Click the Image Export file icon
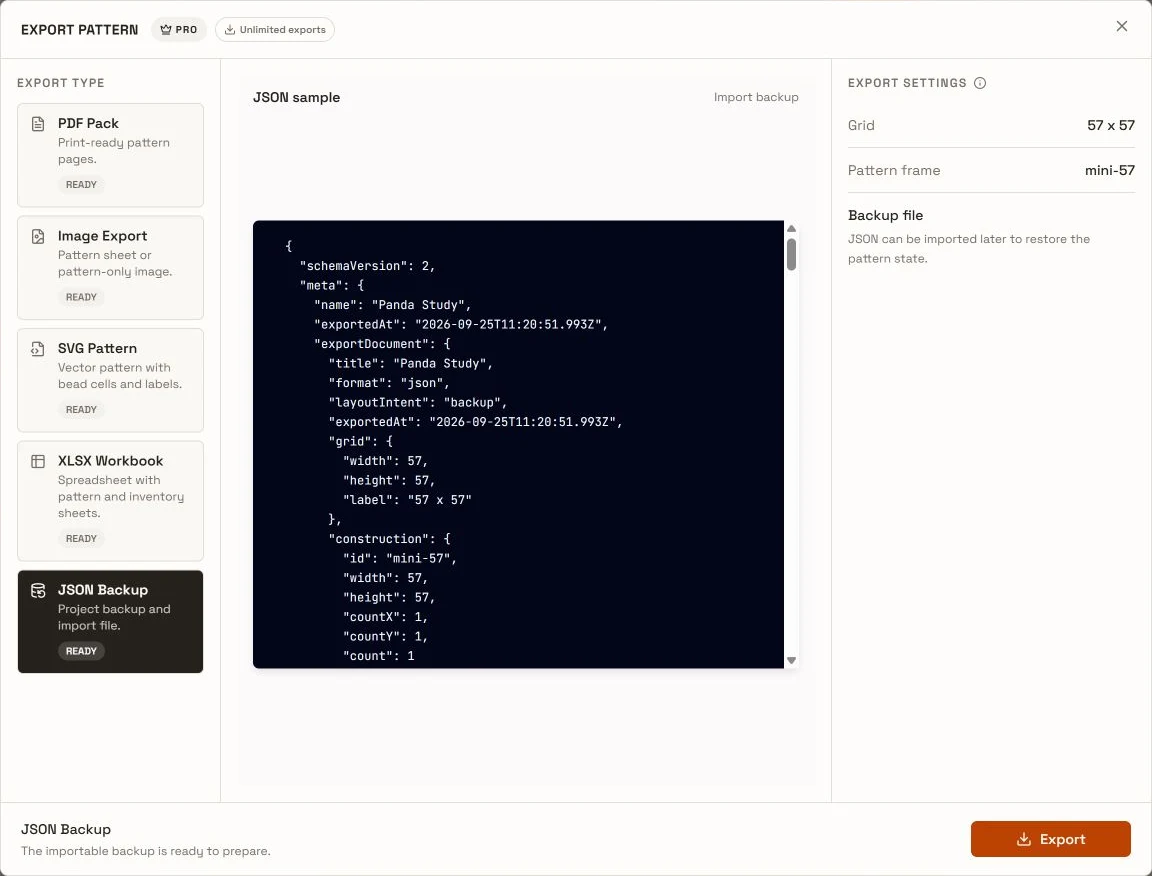The width and height of the screenshot is (1152, 876). 38,236
